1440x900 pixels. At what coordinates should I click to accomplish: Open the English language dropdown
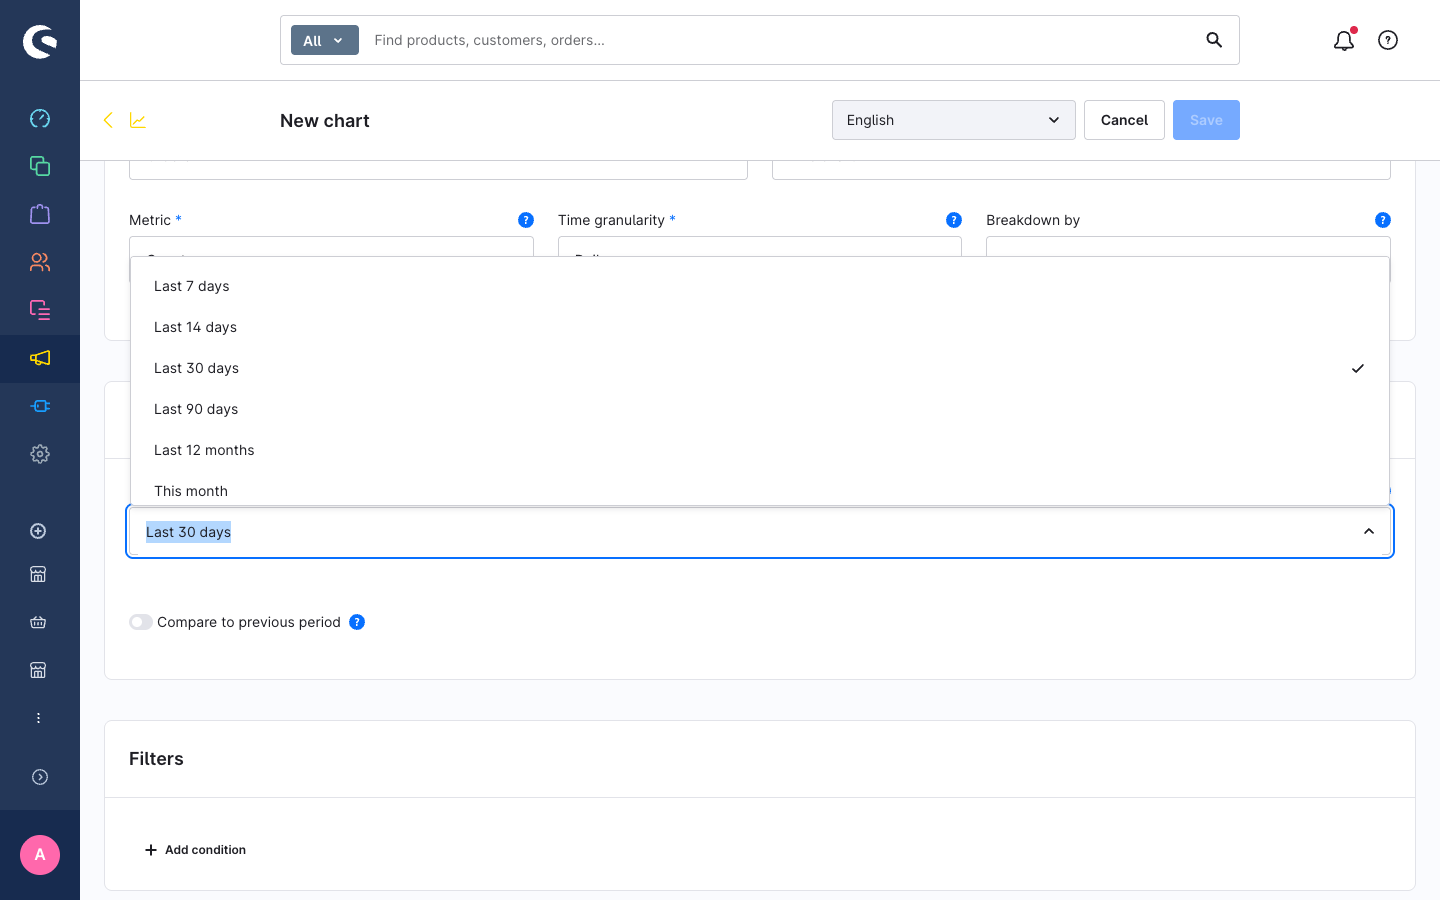click(x=954, y=120)
